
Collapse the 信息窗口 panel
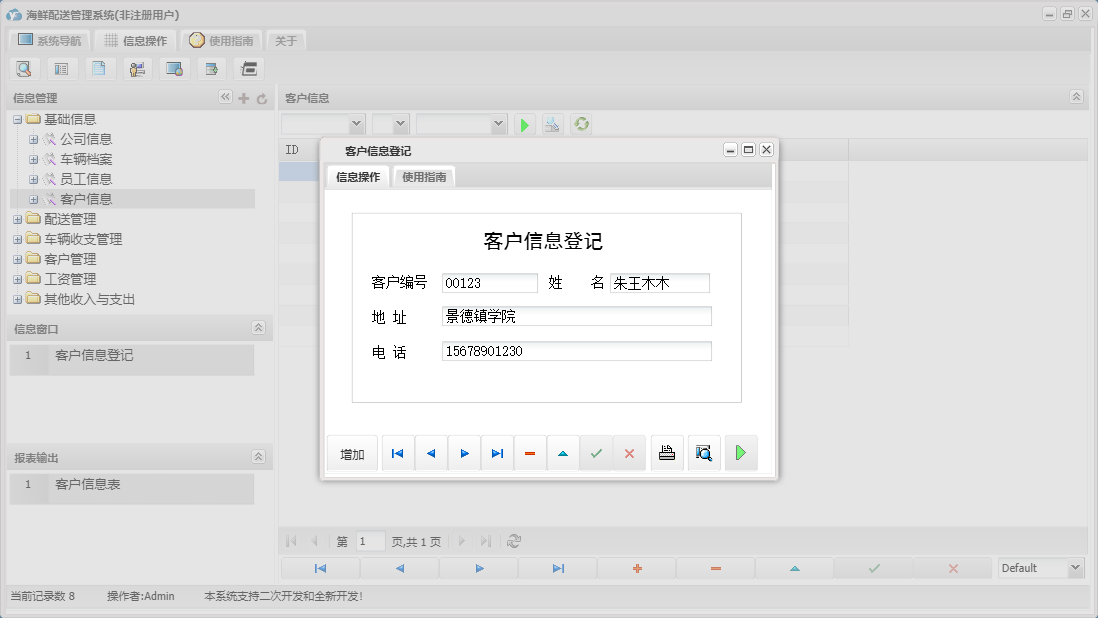(x=258, y=327)
